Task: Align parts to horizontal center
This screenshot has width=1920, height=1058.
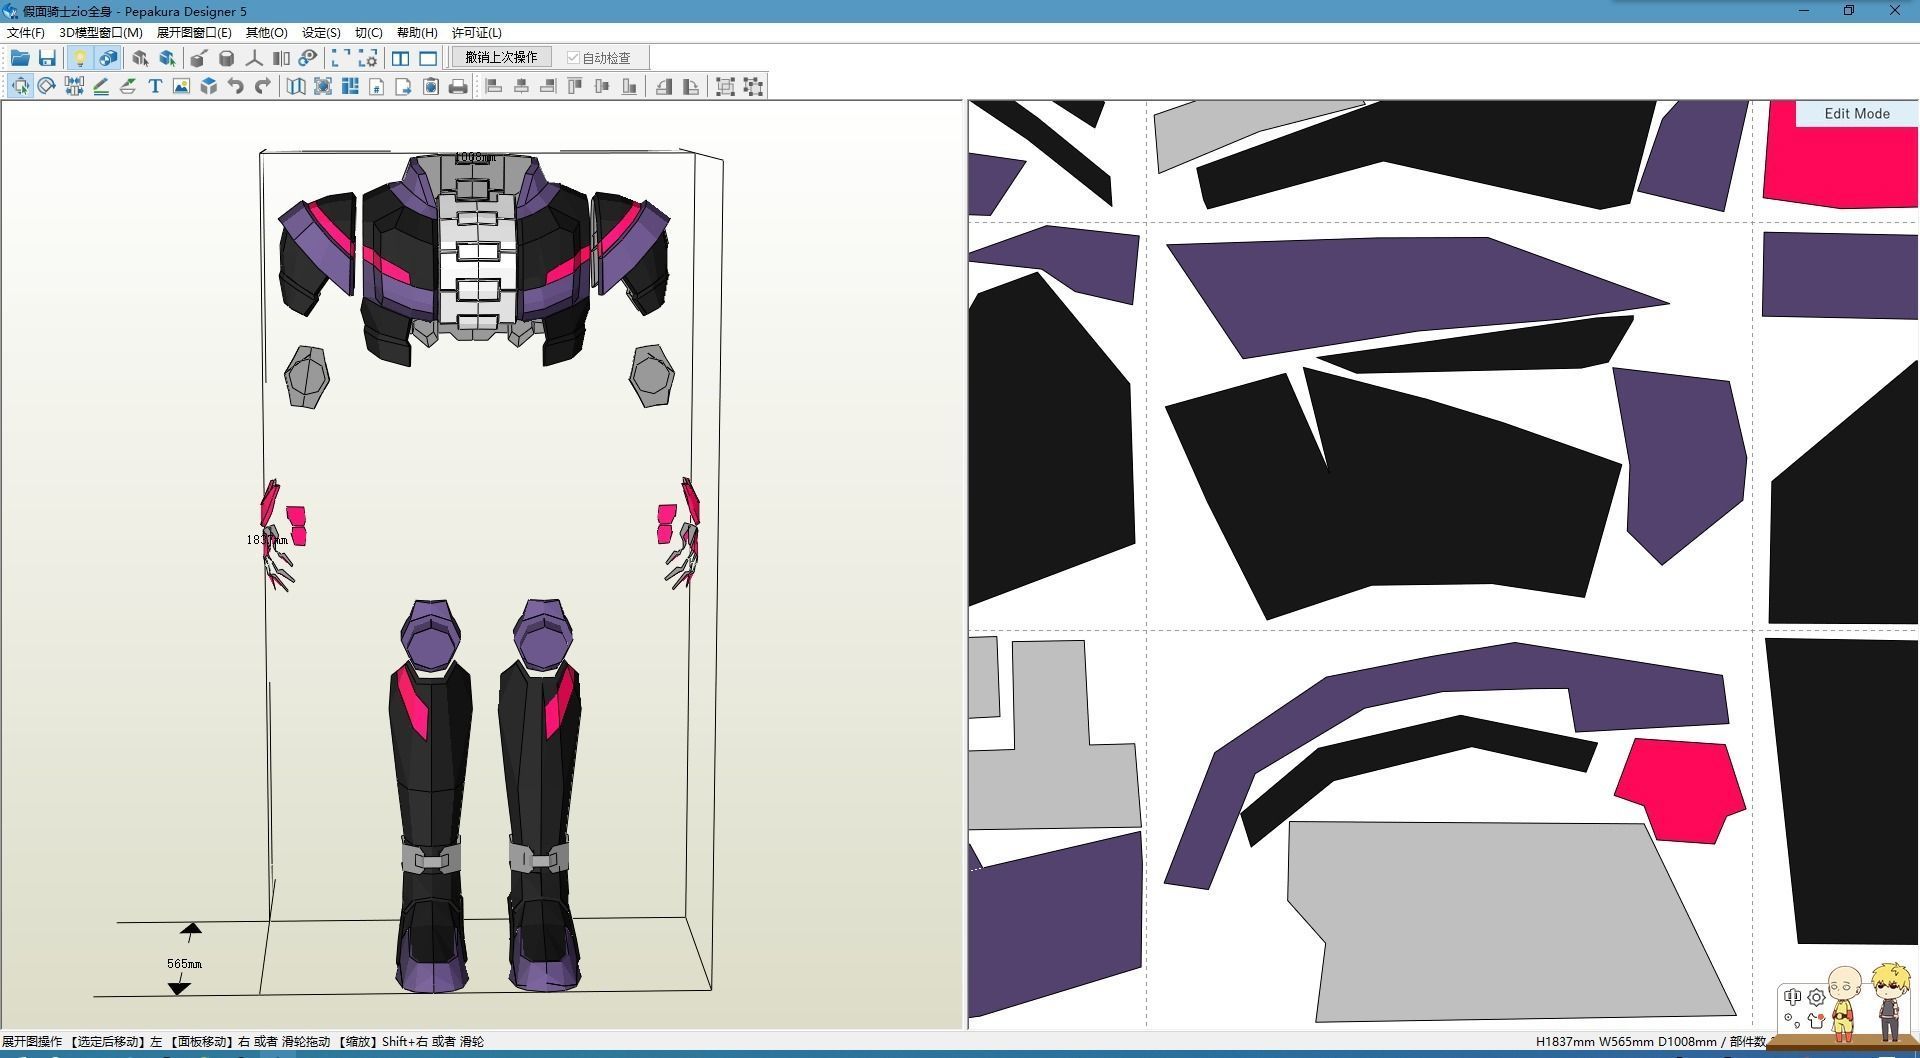Action: click(x=520, y=86)
